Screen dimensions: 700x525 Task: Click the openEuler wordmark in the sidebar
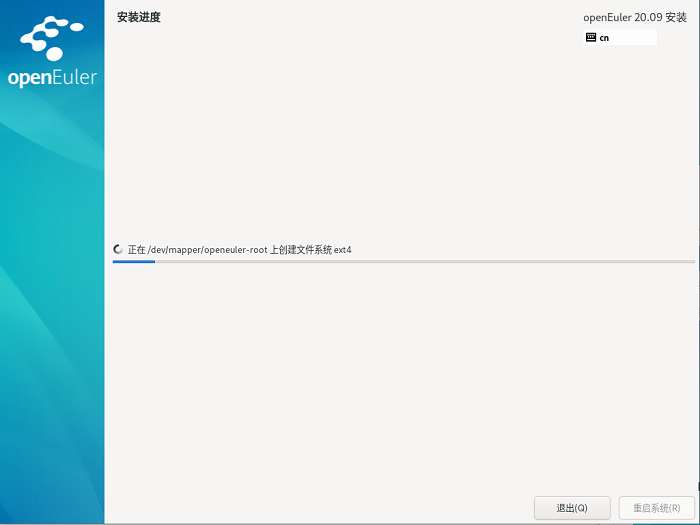(52, 77)
